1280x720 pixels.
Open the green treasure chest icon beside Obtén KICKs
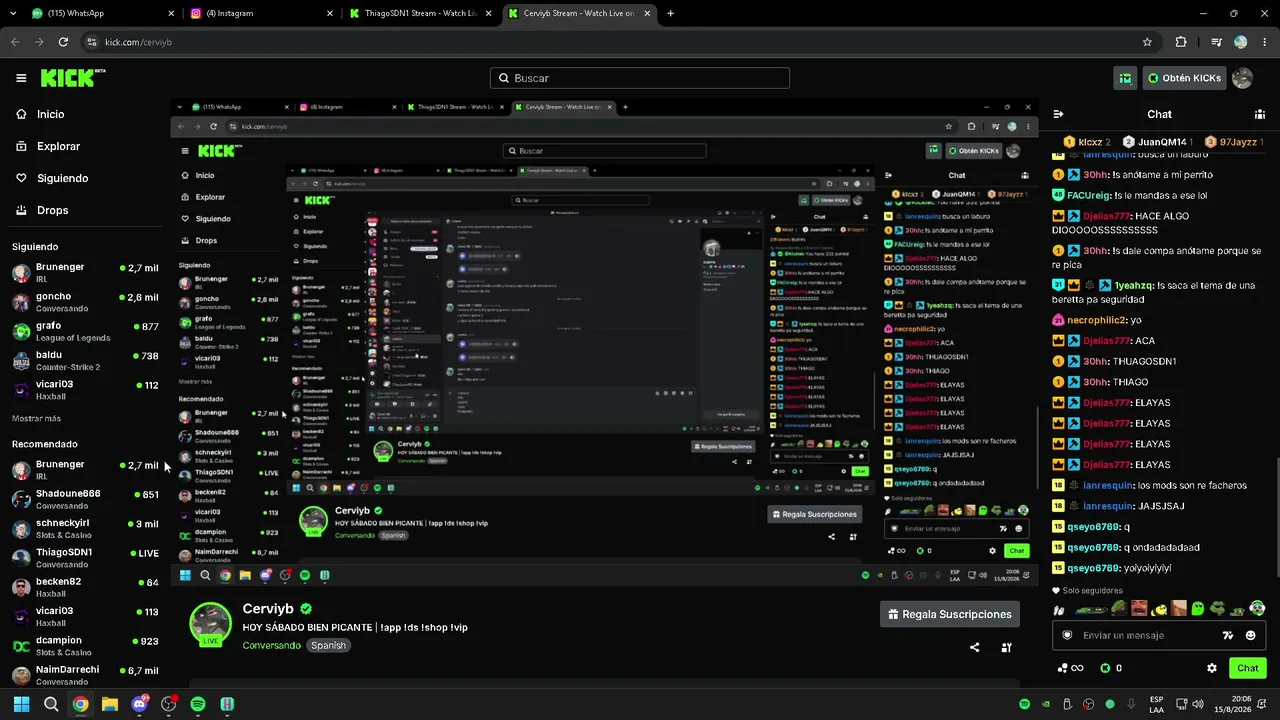click(x=1126, y=78)
